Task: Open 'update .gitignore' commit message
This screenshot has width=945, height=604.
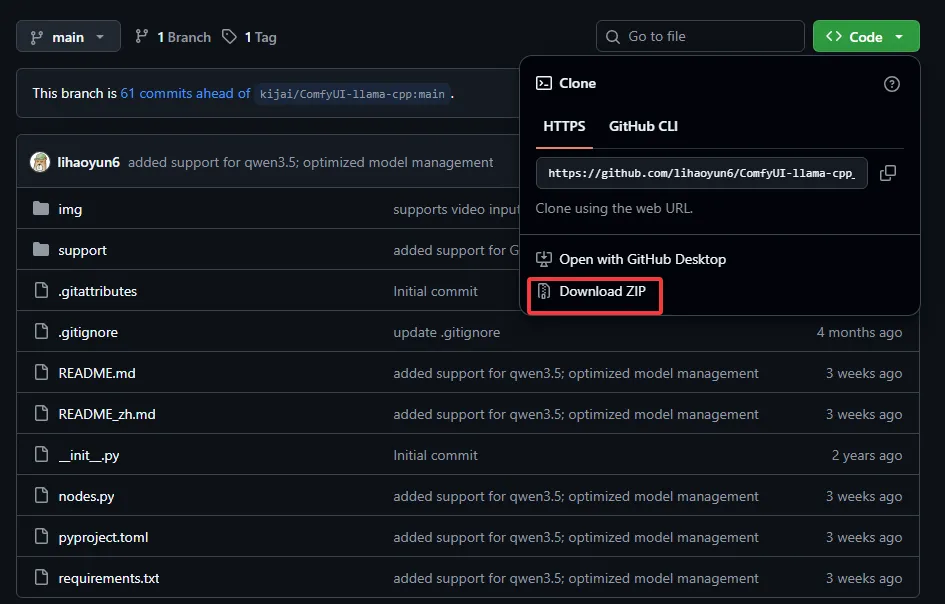Action: [x=447, y=332]
